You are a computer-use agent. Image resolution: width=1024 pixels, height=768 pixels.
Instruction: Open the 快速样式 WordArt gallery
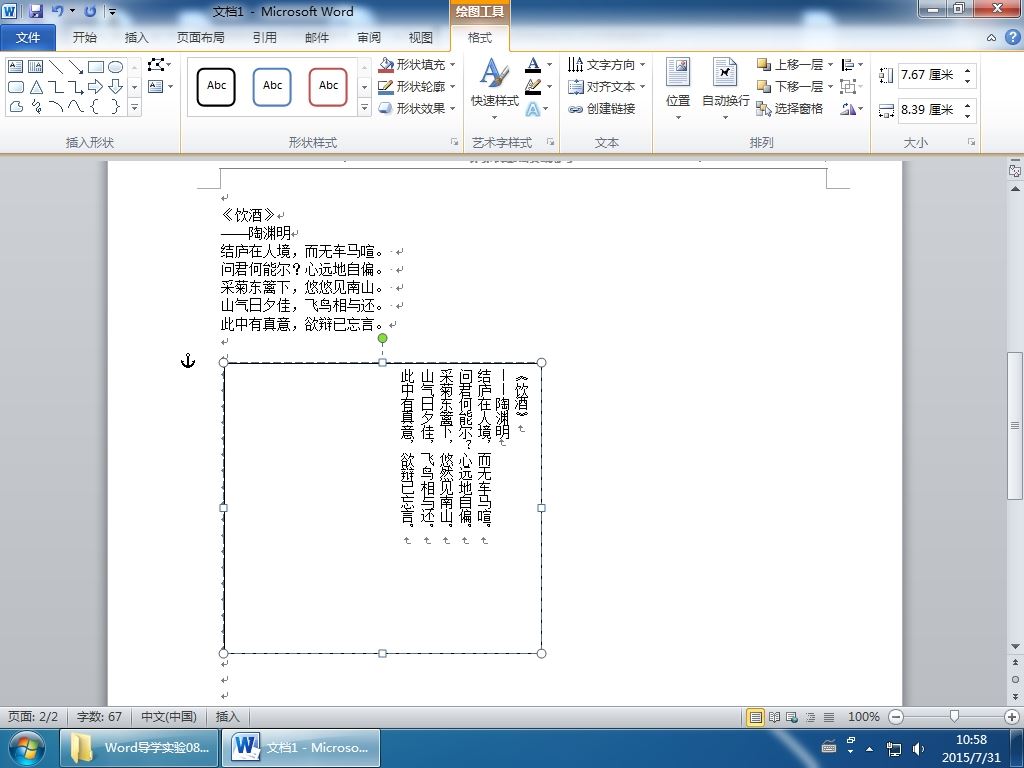pyautogui.click(x=494, y=90)
